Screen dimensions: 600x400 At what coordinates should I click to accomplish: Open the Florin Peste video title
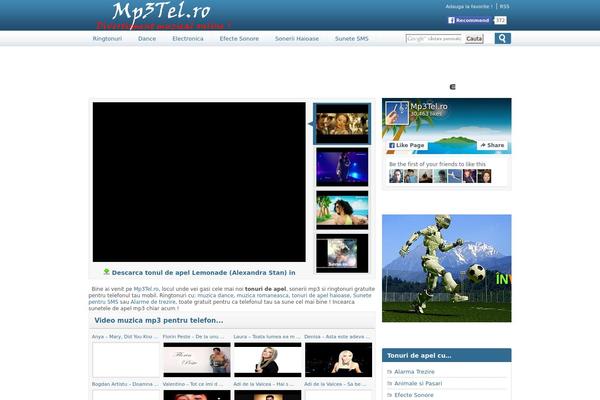pos(193,337)
